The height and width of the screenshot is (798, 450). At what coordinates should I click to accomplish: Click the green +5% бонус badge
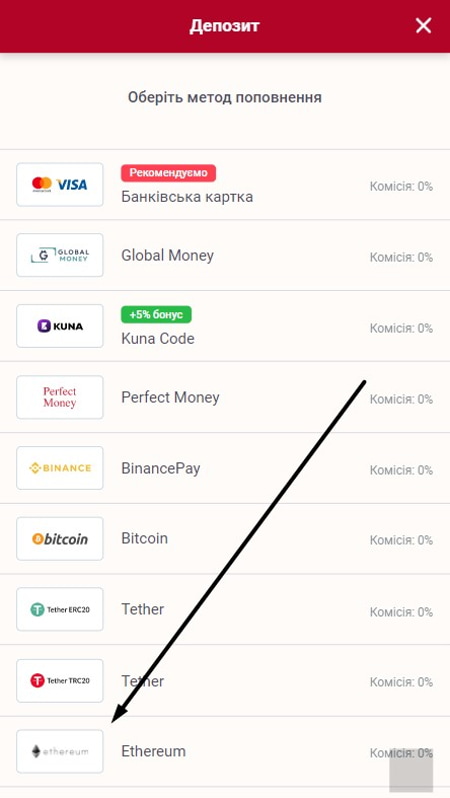pyautogui.click(x=156, y=315)
